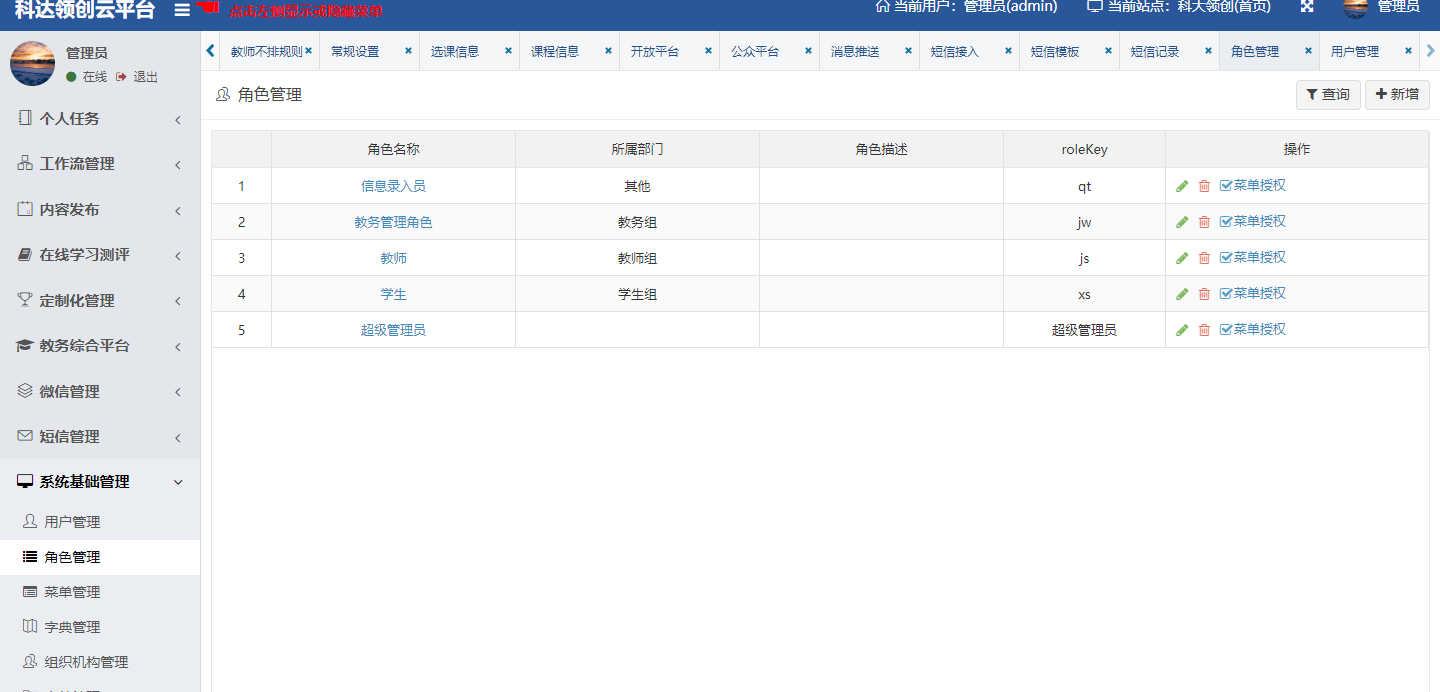Click the roleKey column header
The height and width of the screenshot is (692, 1440).
click(1084, 149)
